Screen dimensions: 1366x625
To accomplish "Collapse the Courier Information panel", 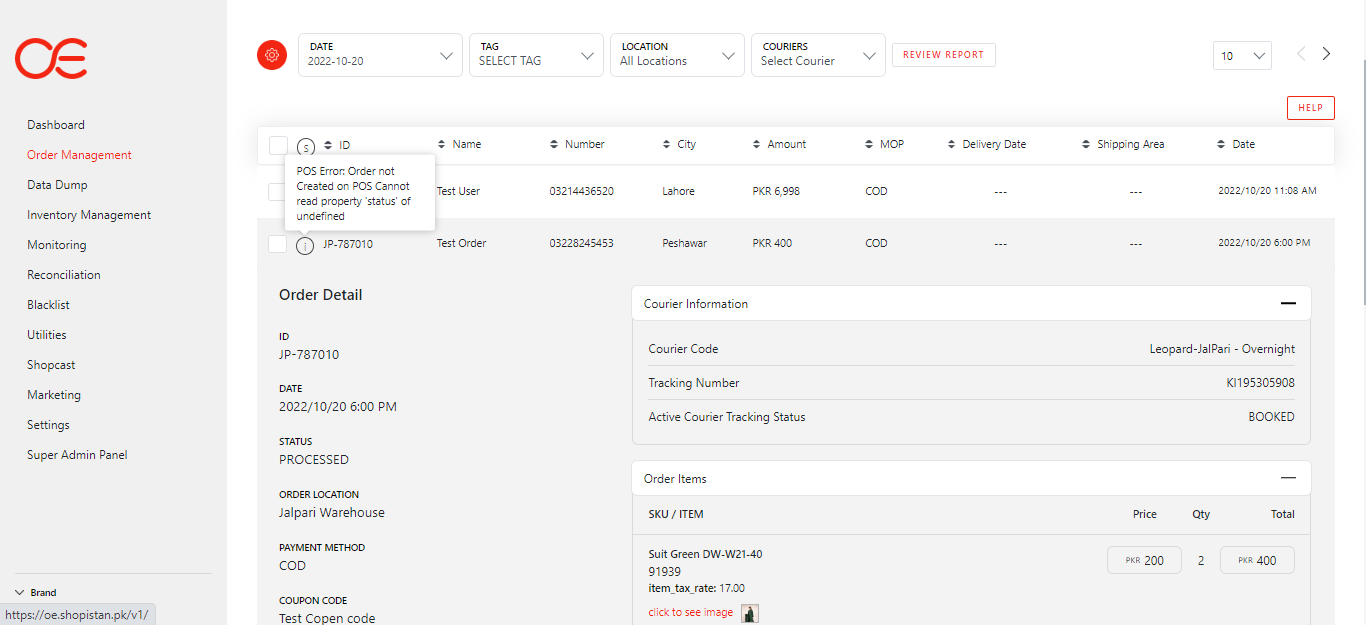I will 1288,304.
